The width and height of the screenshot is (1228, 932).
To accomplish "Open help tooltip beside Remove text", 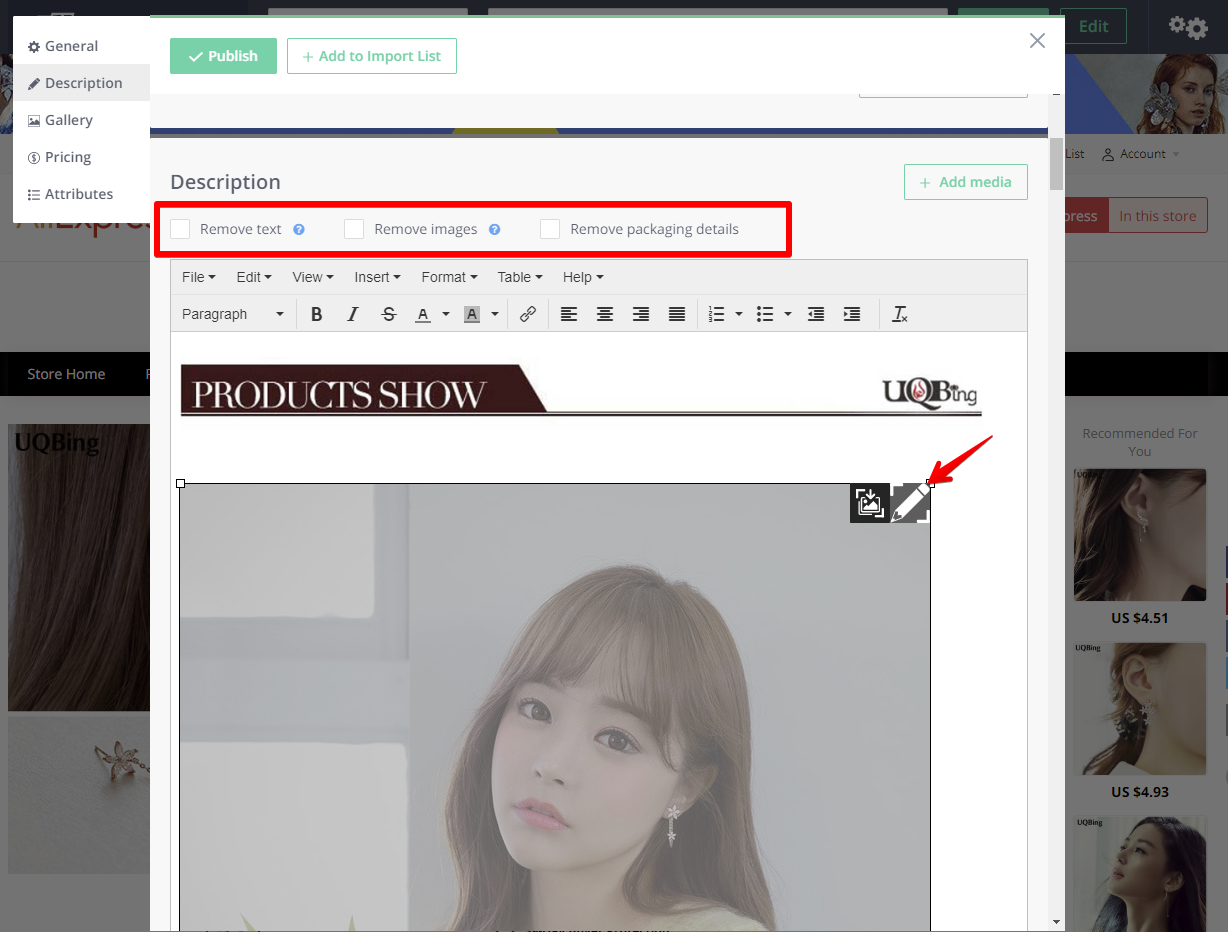I will click(299, 229).
